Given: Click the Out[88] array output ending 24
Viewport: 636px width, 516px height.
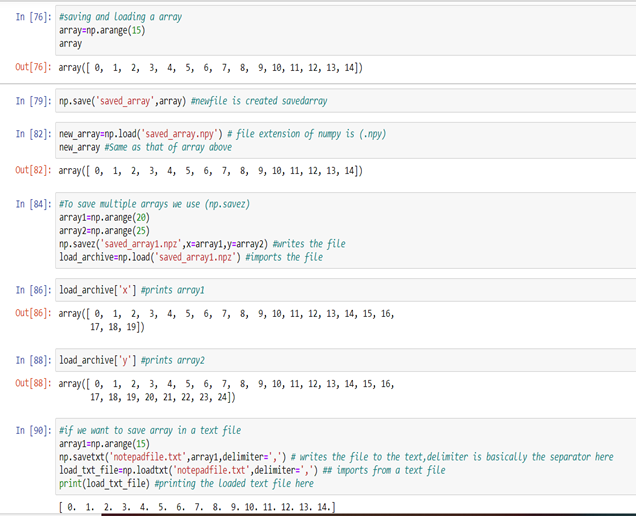Looking at the screenshot, I should click(226, 390).
